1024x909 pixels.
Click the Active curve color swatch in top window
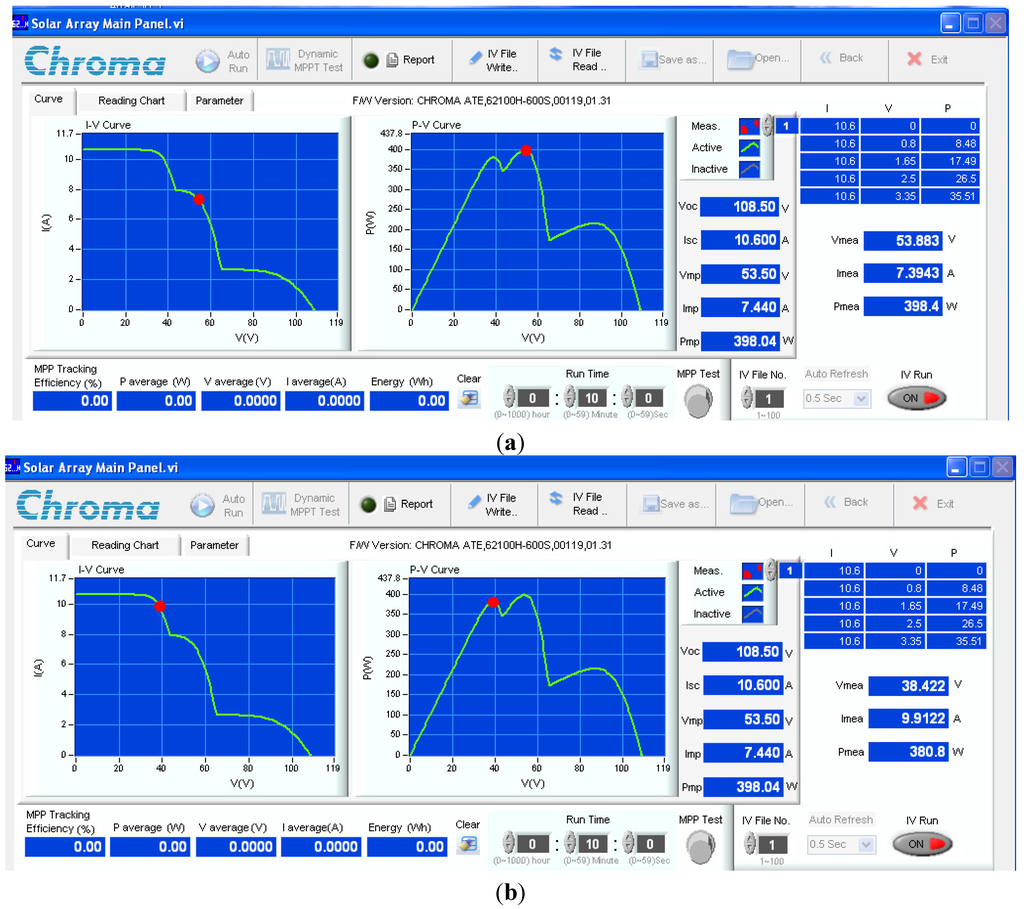coord(749,148)
